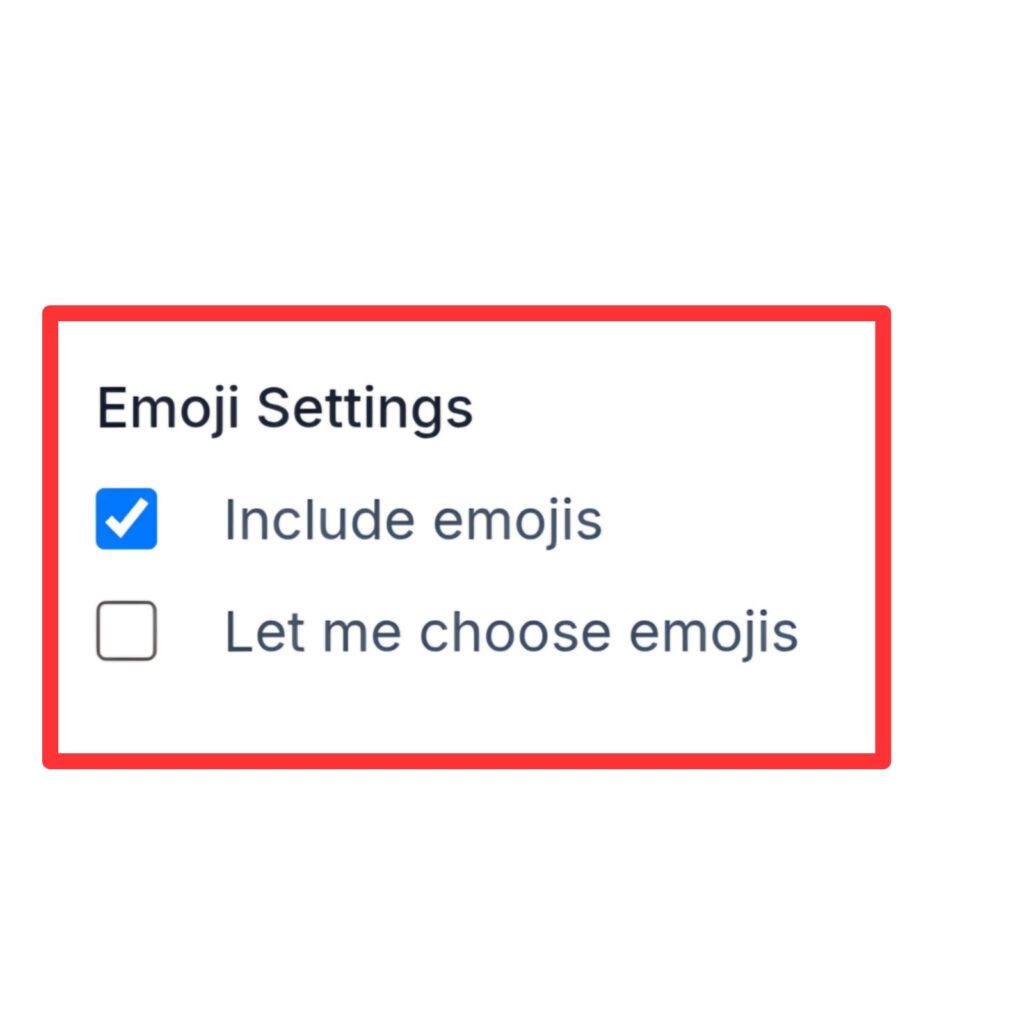Click the white checkmark inside the blue box

126,519
